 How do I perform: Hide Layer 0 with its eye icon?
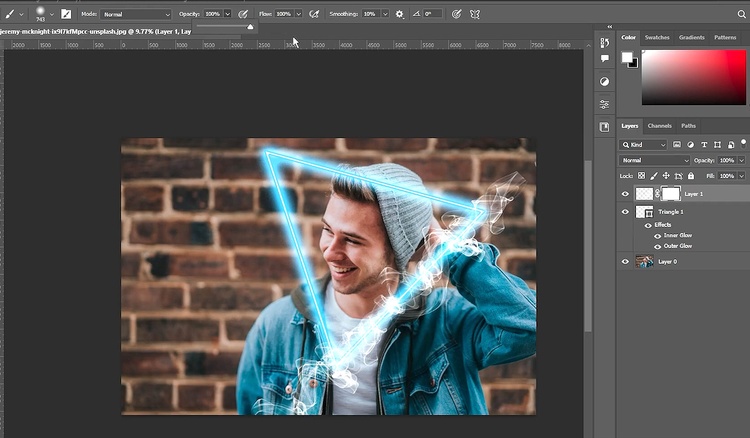pos(626,261)
